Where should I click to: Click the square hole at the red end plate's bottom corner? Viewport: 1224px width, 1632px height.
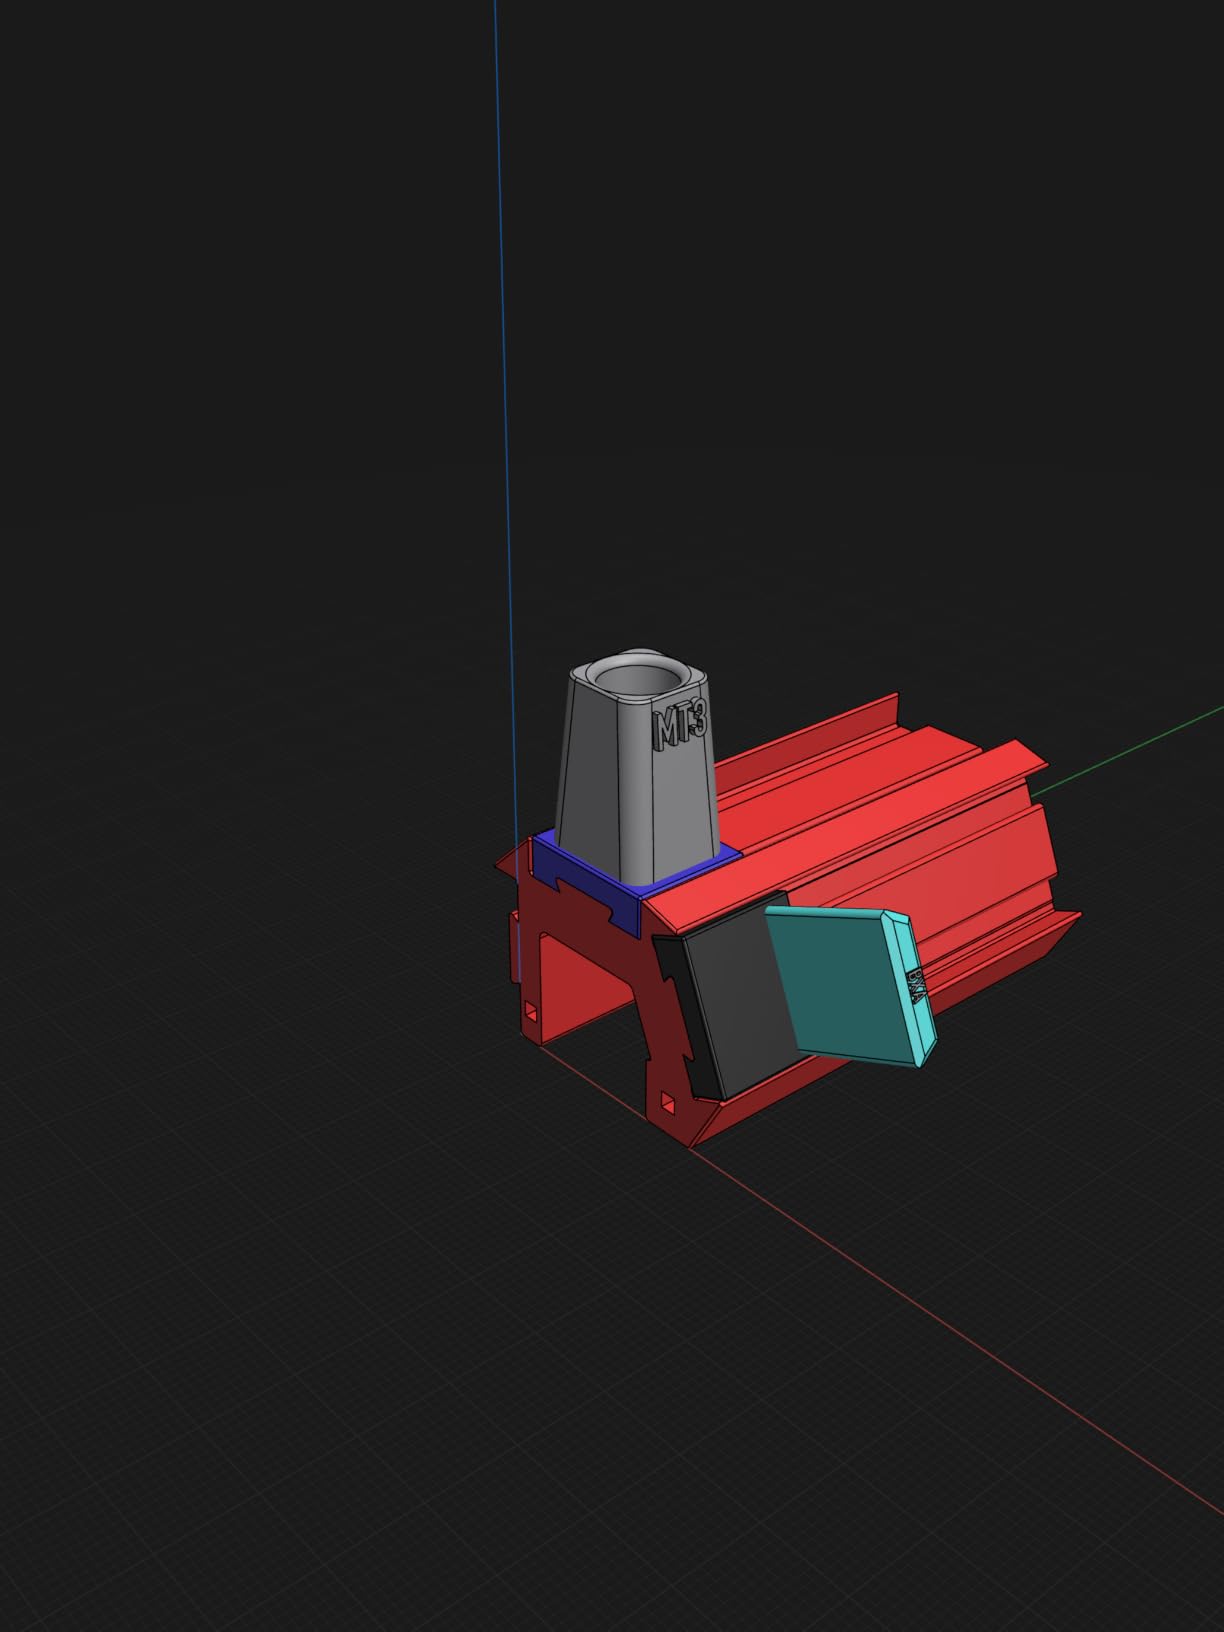pos(668,1104)
